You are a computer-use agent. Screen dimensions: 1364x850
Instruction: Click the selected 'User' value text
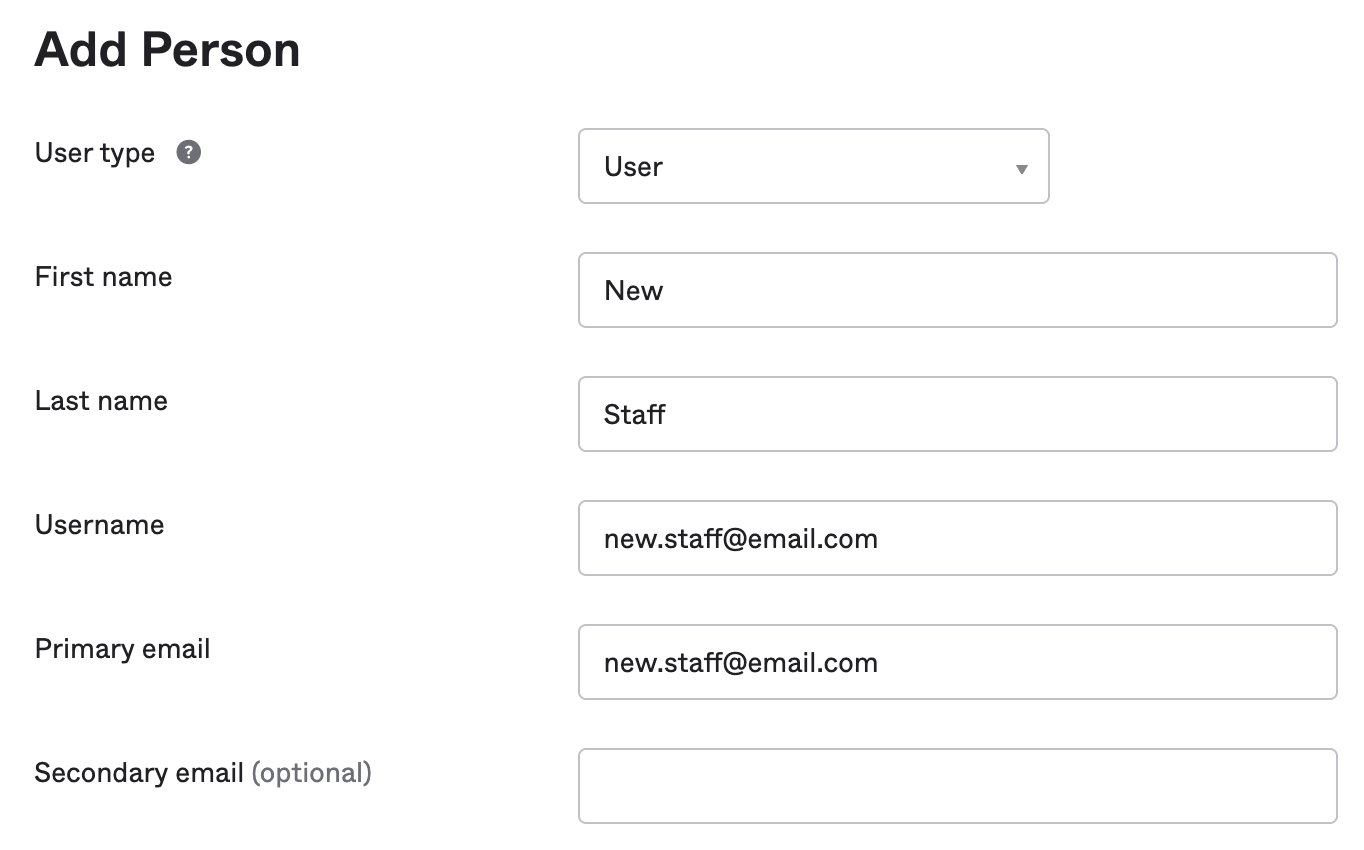(633, 167)
